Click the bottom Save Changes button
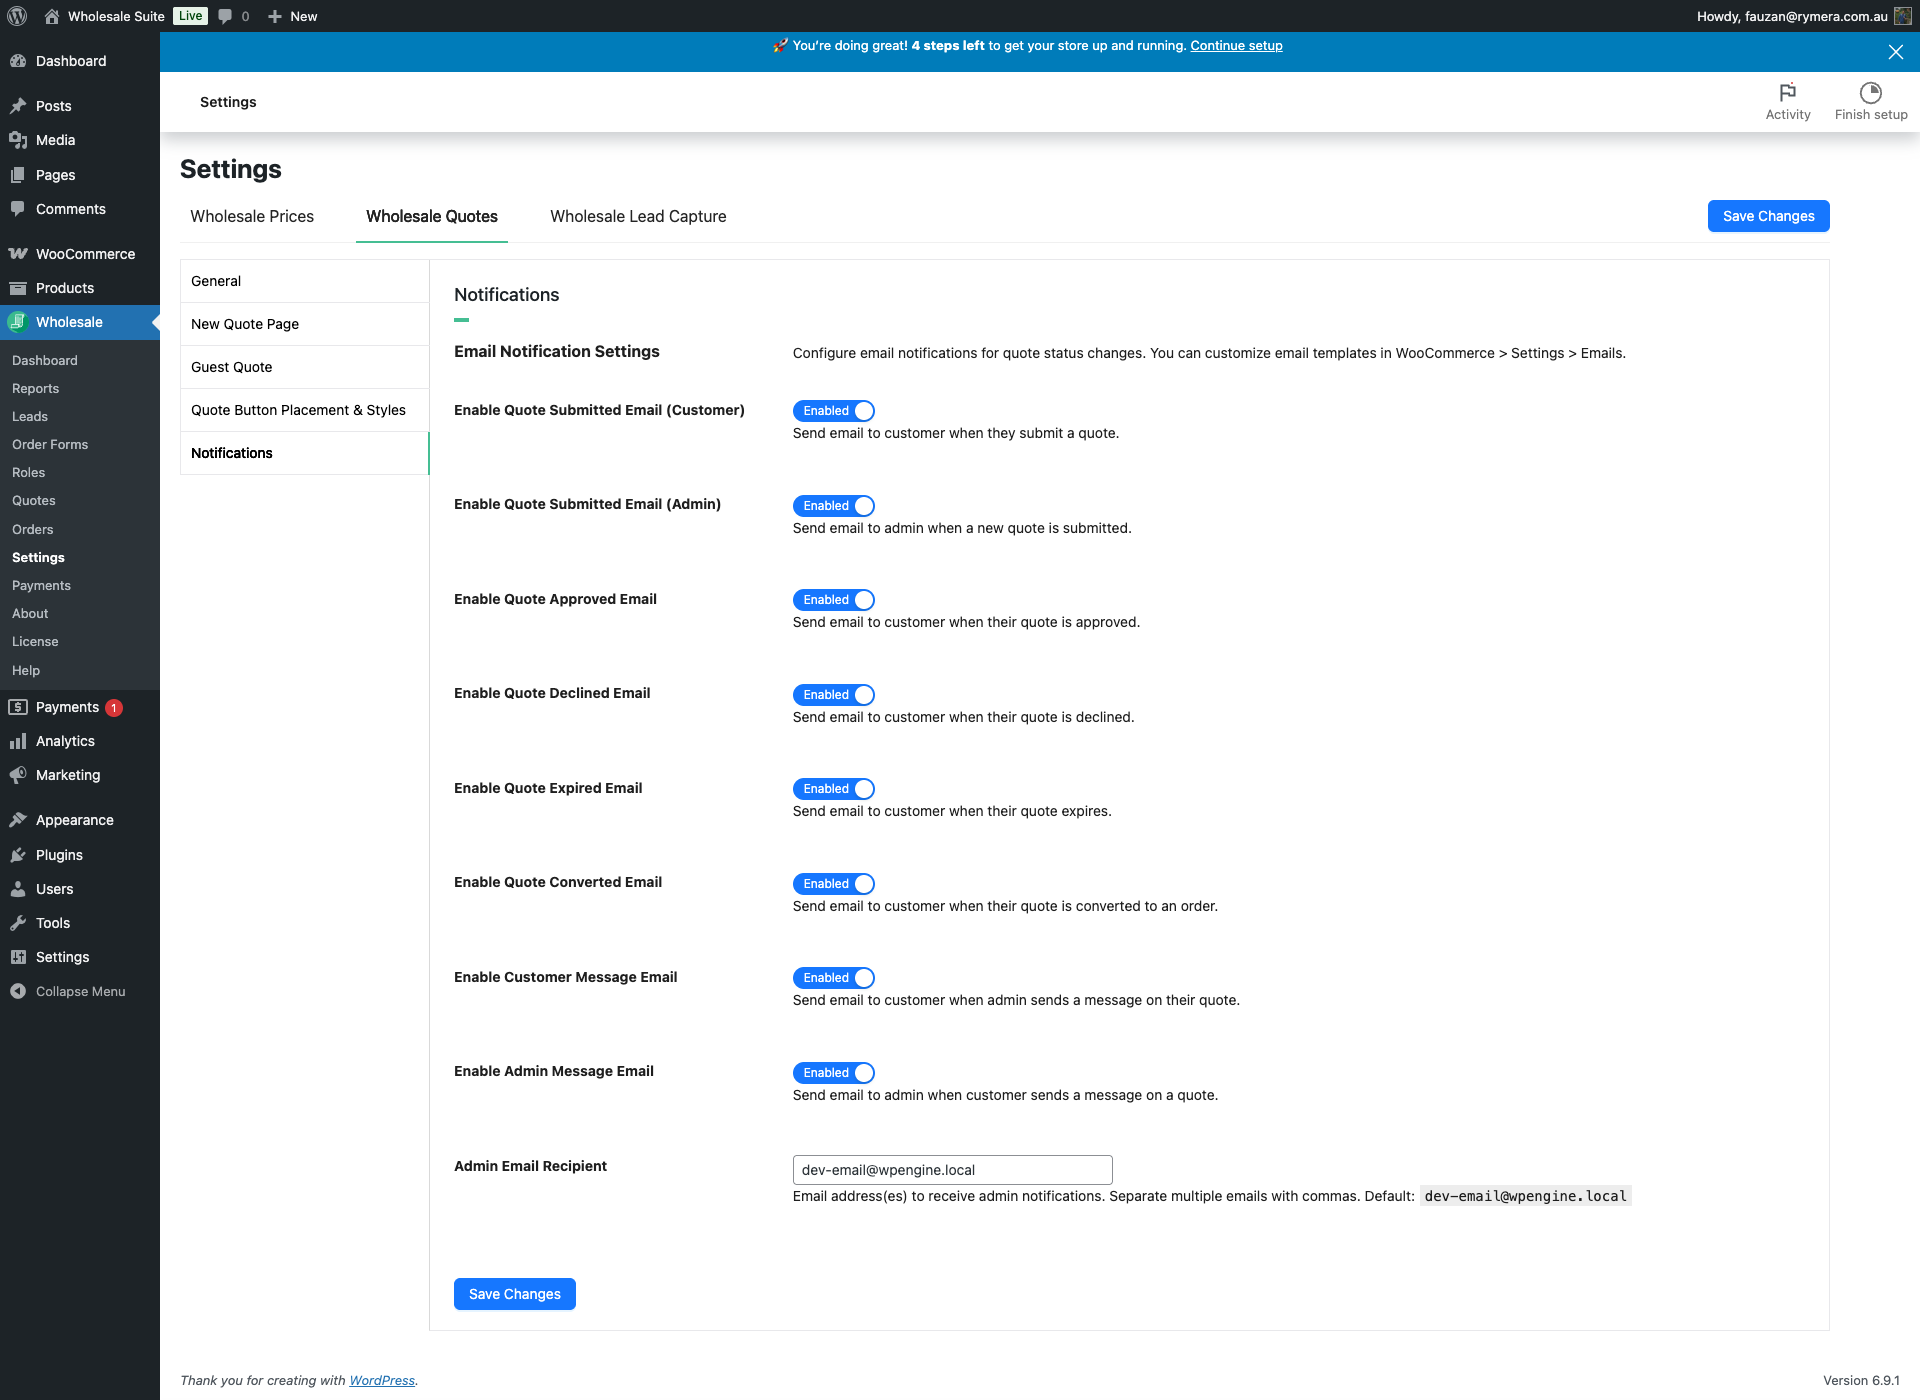This screenshot has width=1920, height=1400. (514, 1294)
